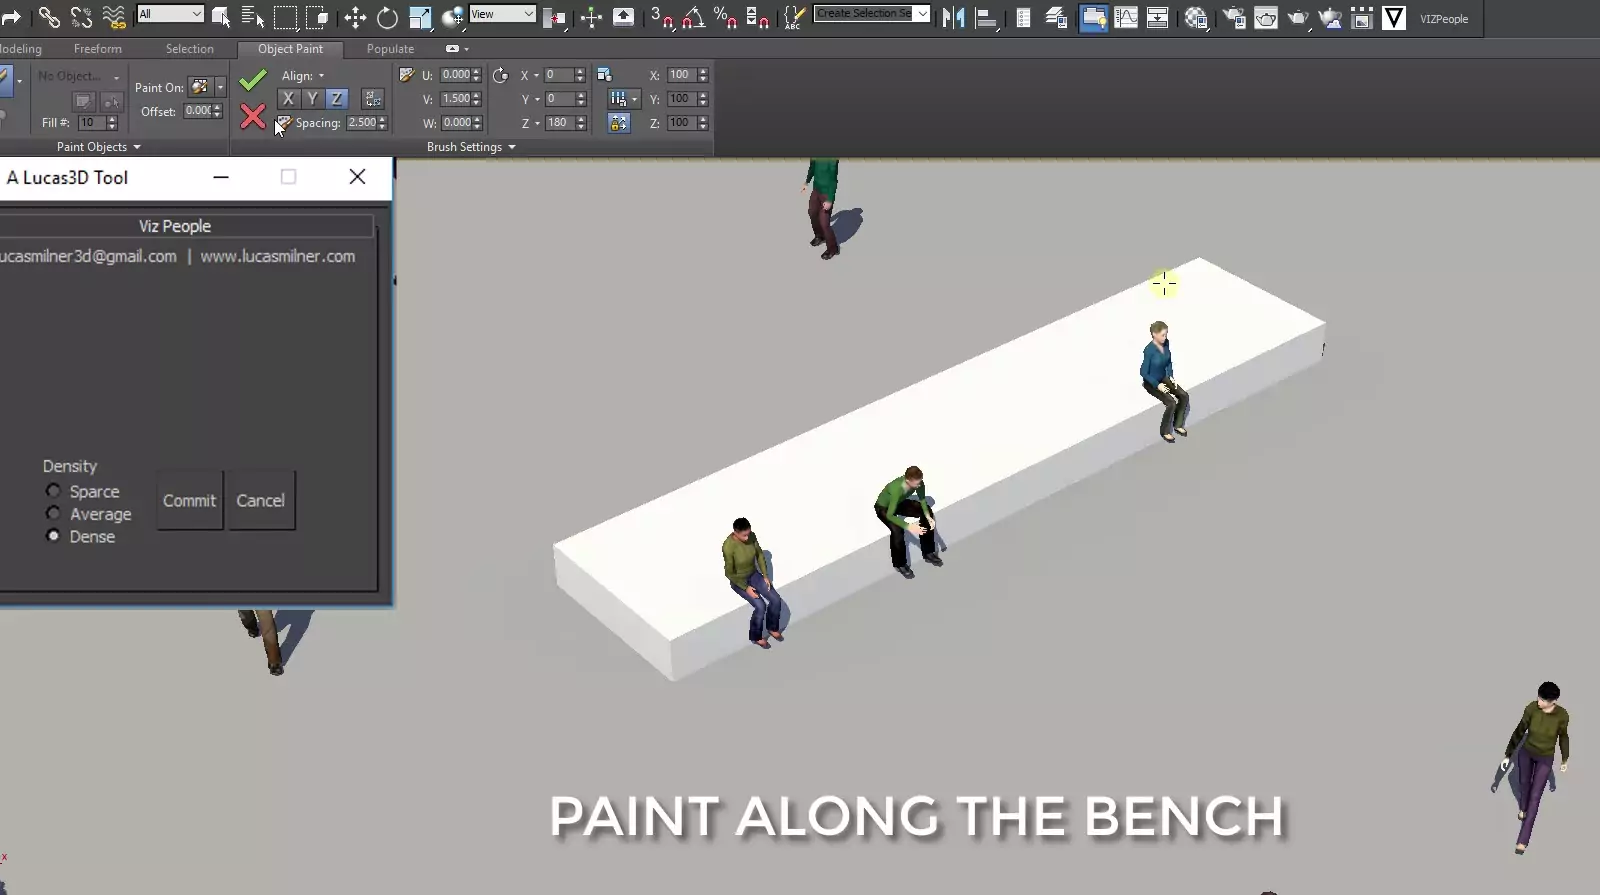Click the red X cancel paint icon

point(253,118)
